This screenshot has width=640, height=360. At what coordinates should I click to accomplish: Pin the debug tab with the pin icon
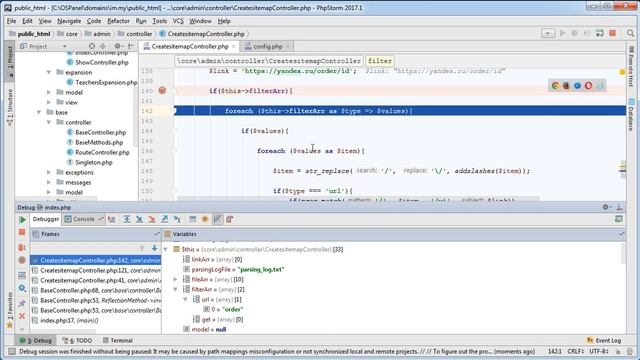[x=22, y=303]
